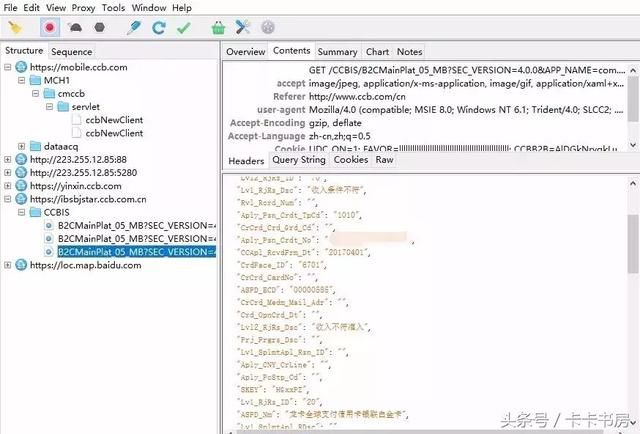Switch to the Query String tab
The height and width of the screenshot is (434, 640).
coord(298,160)
